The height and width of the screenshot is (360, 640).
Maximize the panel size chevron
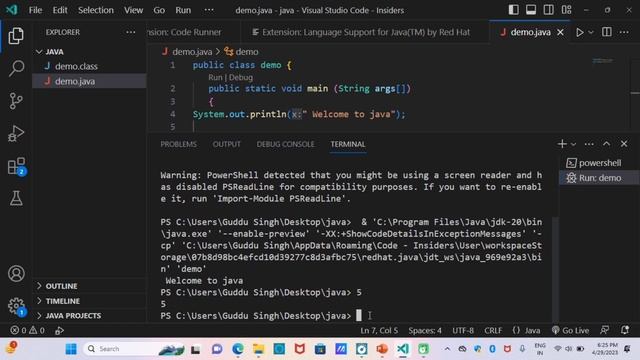[x=607, y=144]
